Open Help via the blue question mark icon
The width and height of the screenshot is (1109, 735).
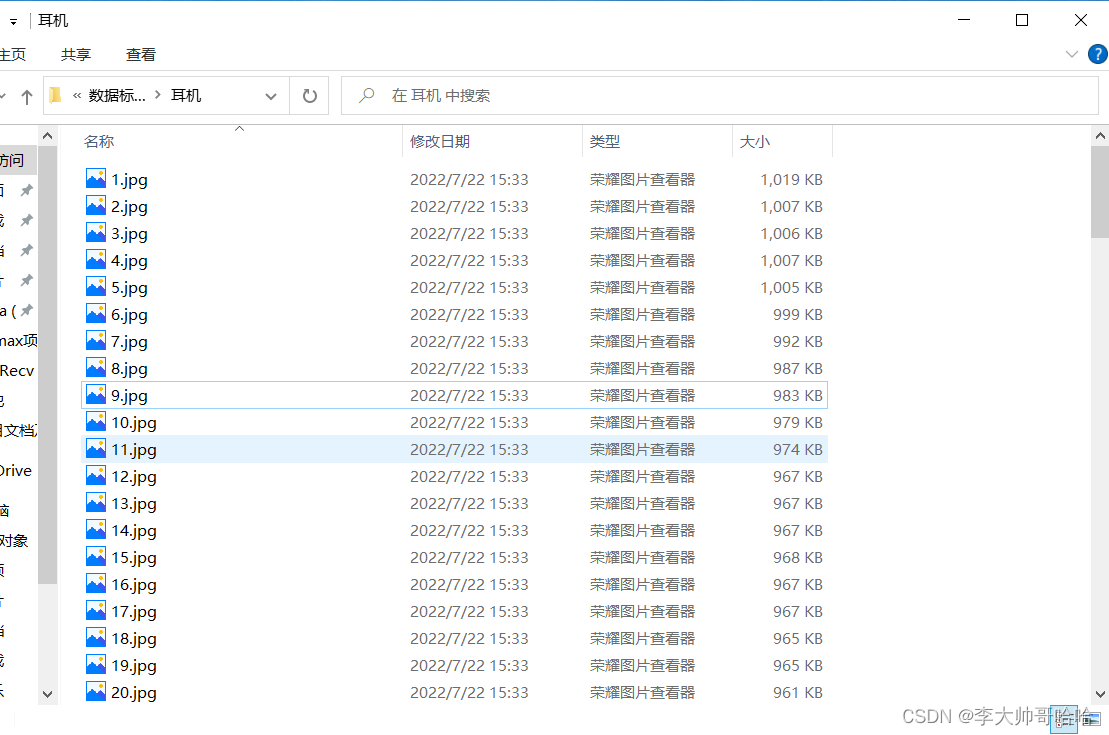[1097, 54]
